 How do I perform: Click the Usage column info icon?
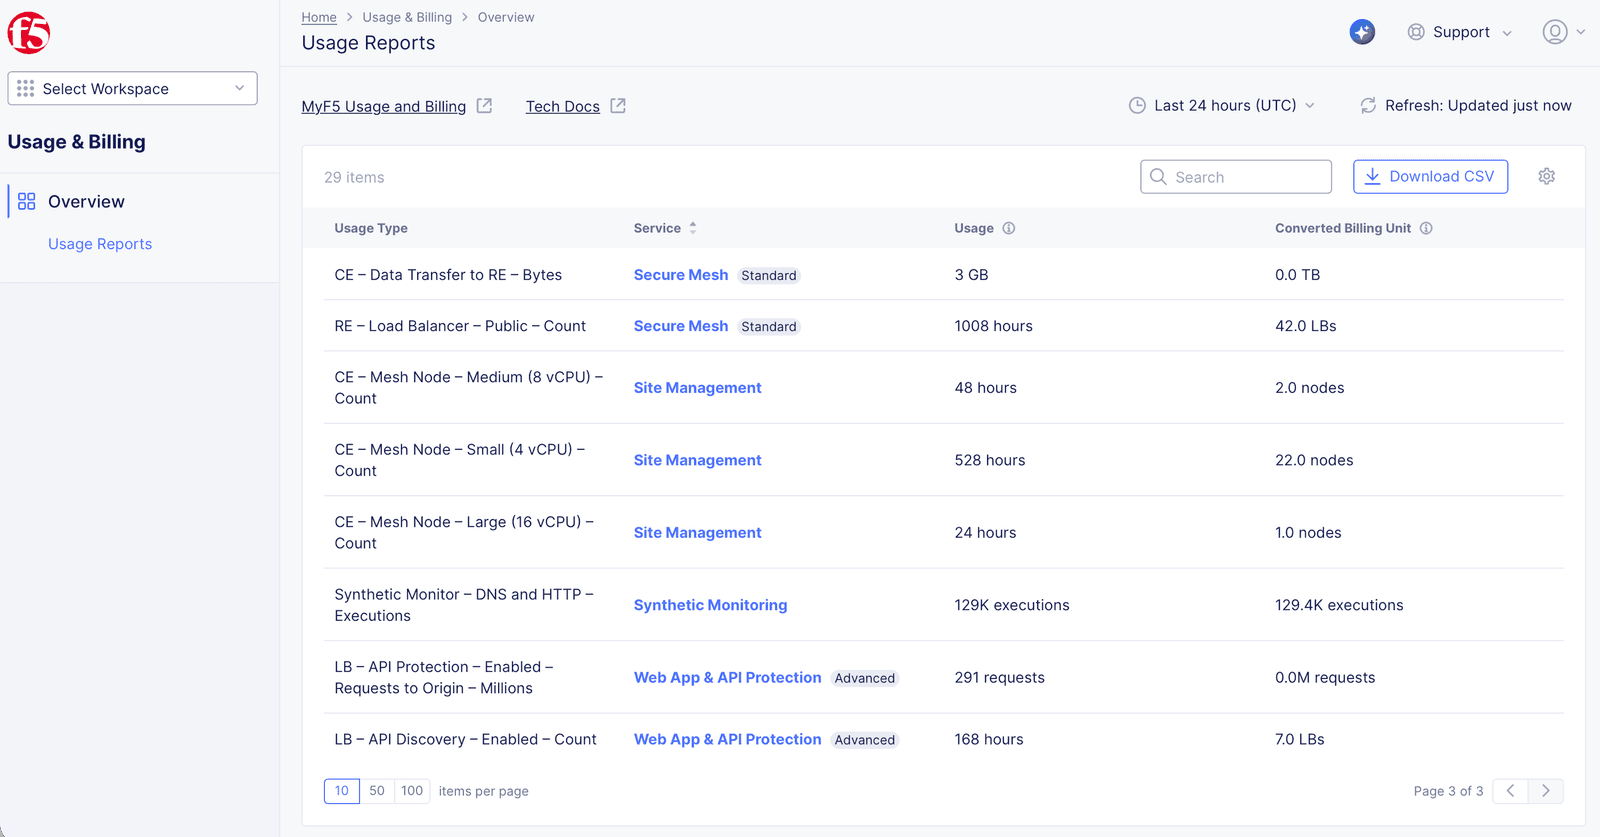click(x=1009, y=228)
